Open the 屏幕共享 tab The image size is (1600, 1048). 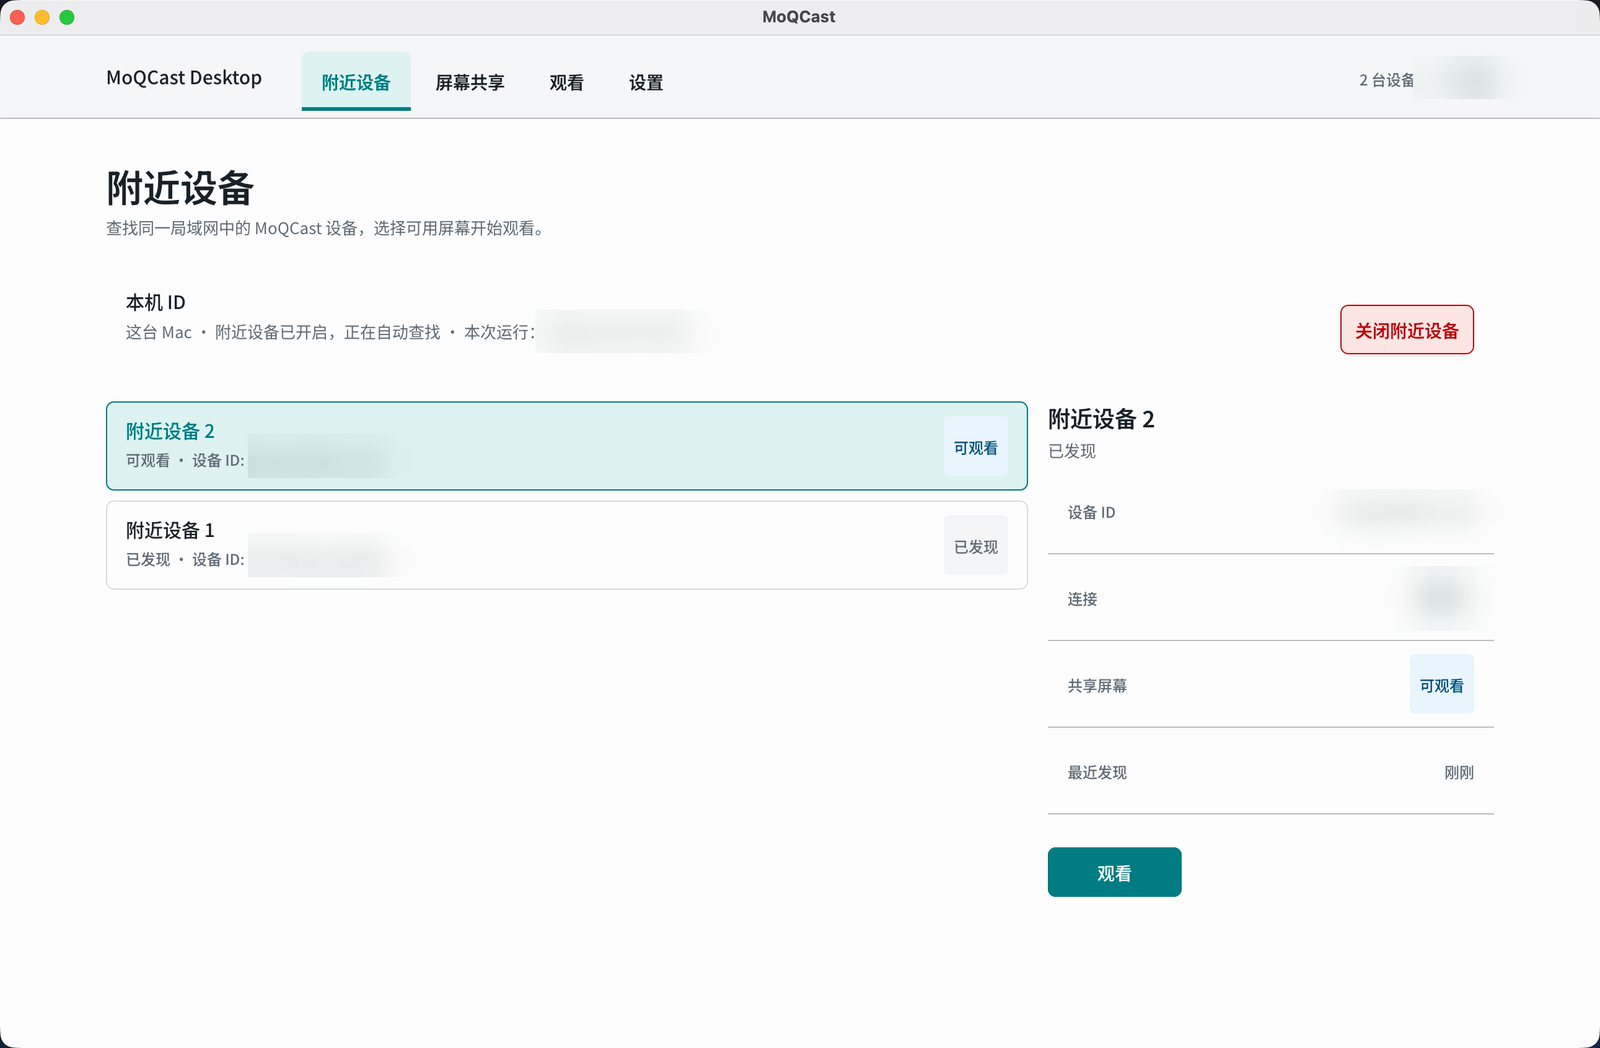[x=470, y=82]
